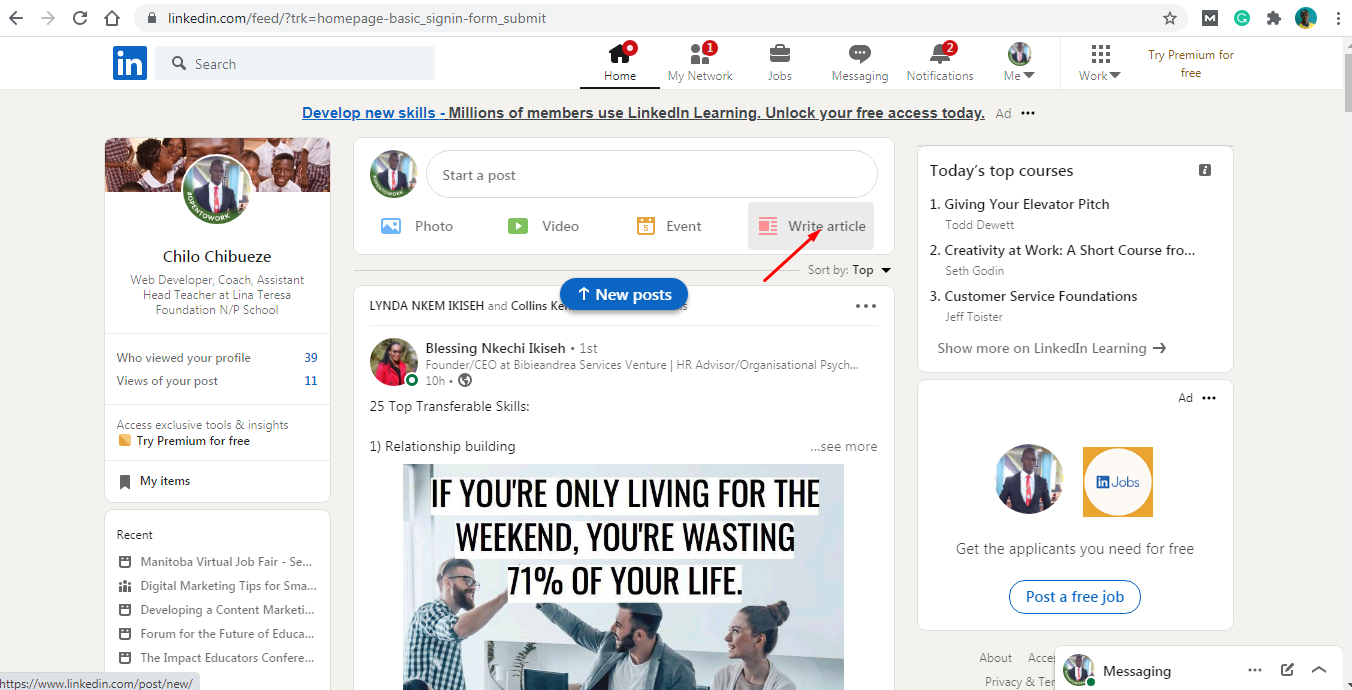The height and width of the screenshot is (690, 1352).
Task: Expand the Messaging overlay chevron
Action: (x=1319, y=670)
